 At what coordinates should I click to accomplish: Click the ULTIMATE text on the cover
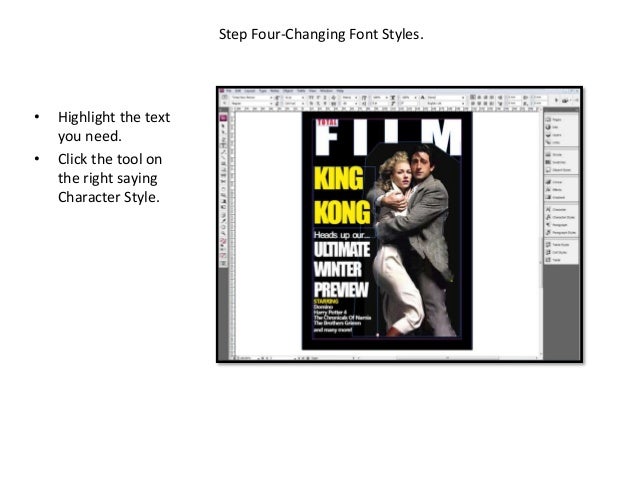tap(342, 249)
